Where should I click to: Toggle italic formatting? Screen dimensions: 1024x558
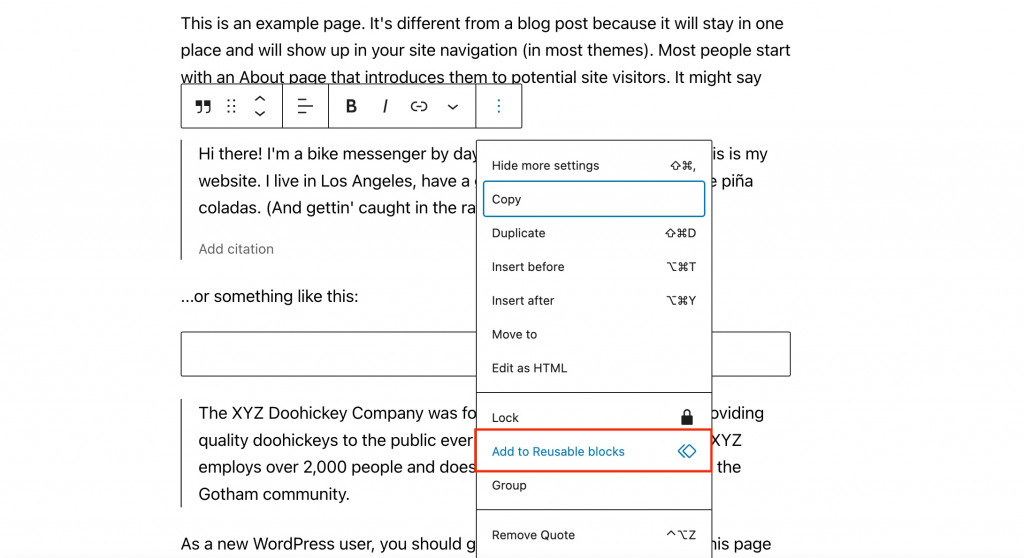point(385,107)
